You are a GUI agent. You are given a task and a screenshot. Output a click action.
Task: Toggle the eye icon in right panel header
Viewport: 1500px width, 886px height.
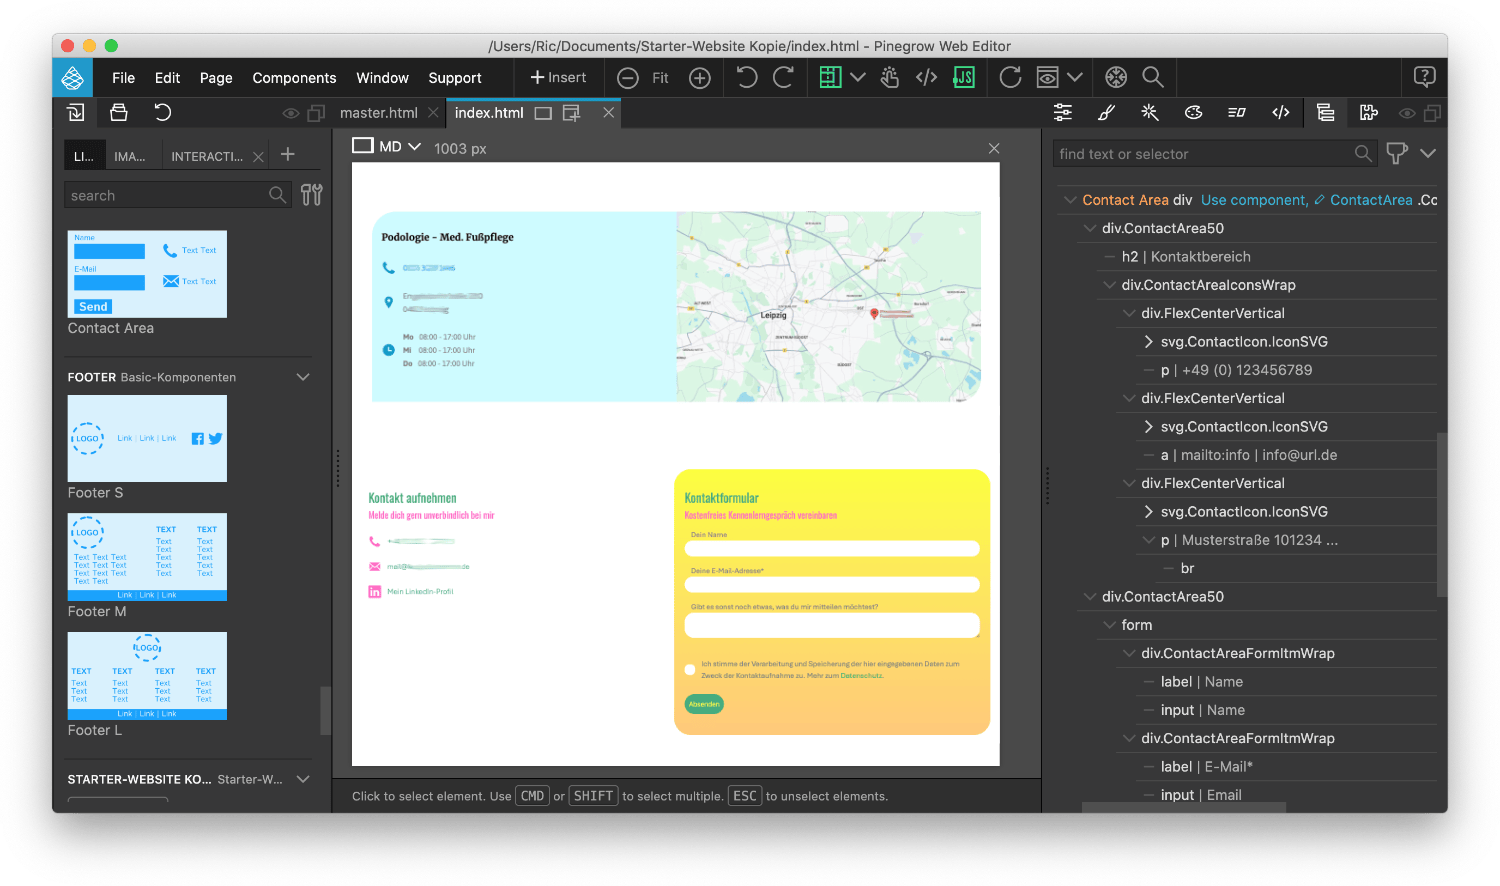pos(1406,113)
